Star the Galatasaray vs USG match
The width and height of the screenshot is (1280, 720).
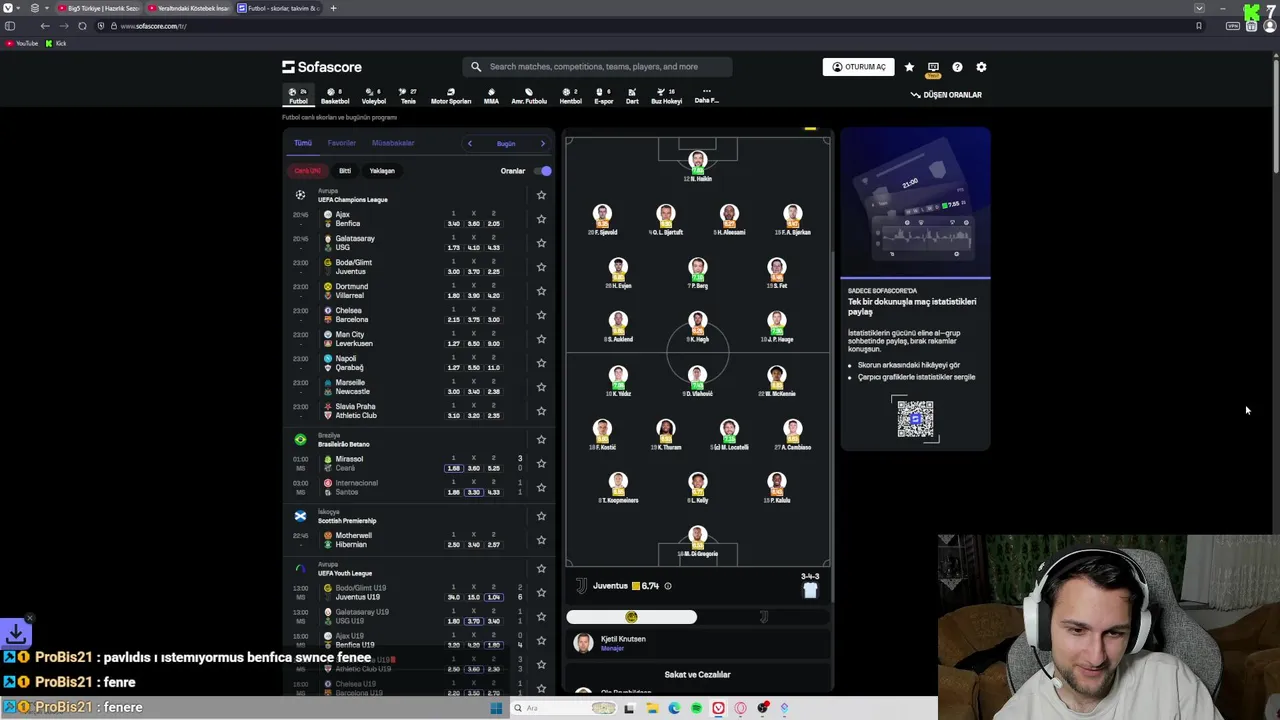(x=541, y=243)
